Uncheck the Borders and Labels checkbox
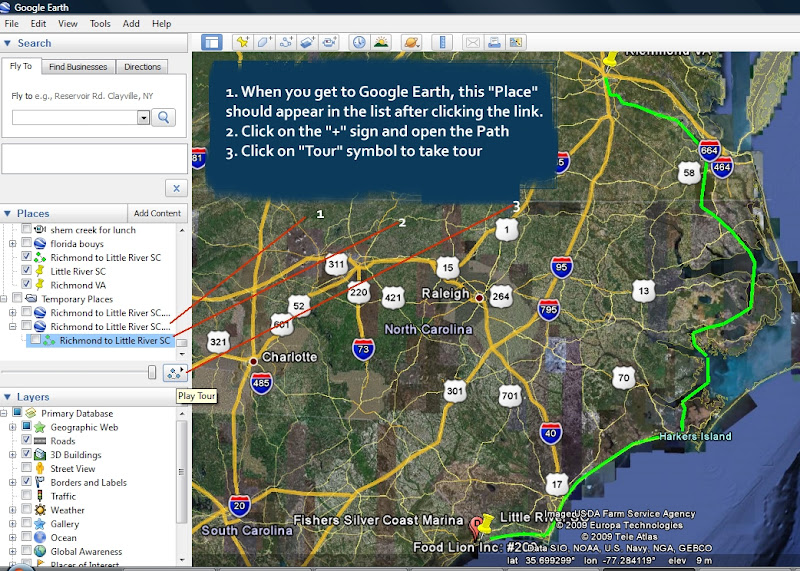The width and height of the screenshot is (800, 571). [26, 481]
